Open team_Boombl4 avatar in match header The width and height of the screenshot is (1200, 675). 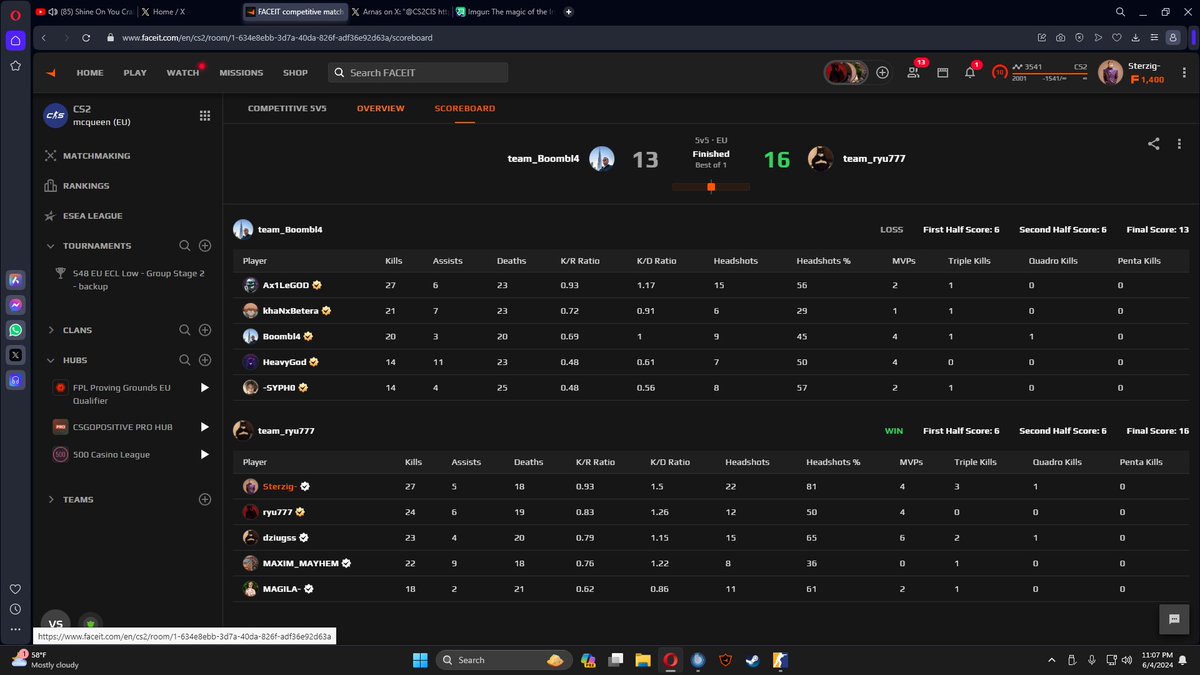pos(601,159)
